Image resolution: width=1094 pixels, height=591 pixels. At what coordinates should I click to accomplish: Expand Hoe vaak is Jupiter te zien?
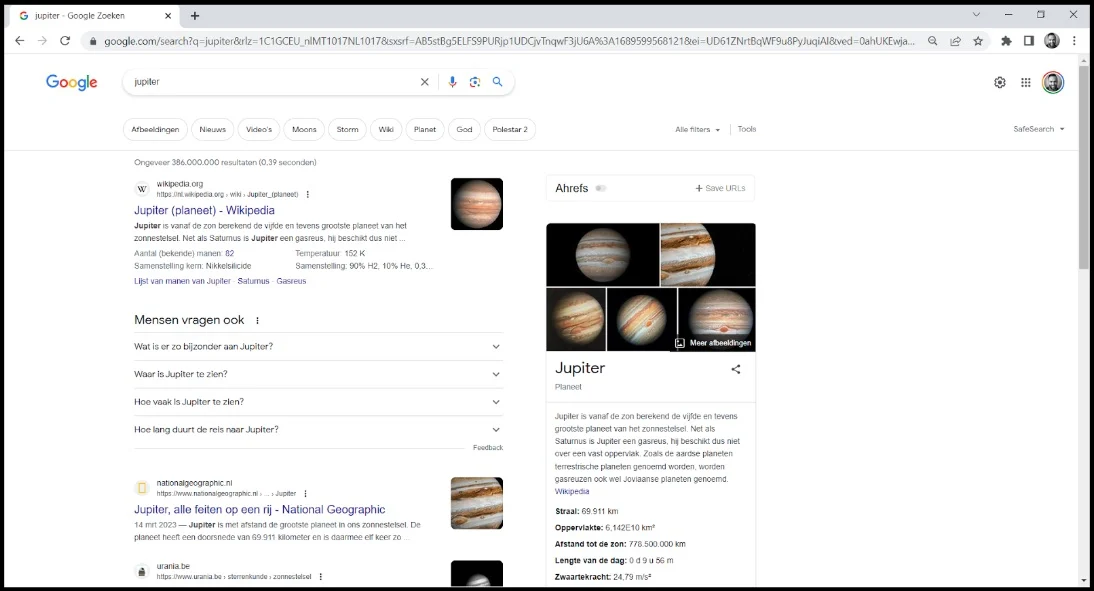click(x=318, y=402)
